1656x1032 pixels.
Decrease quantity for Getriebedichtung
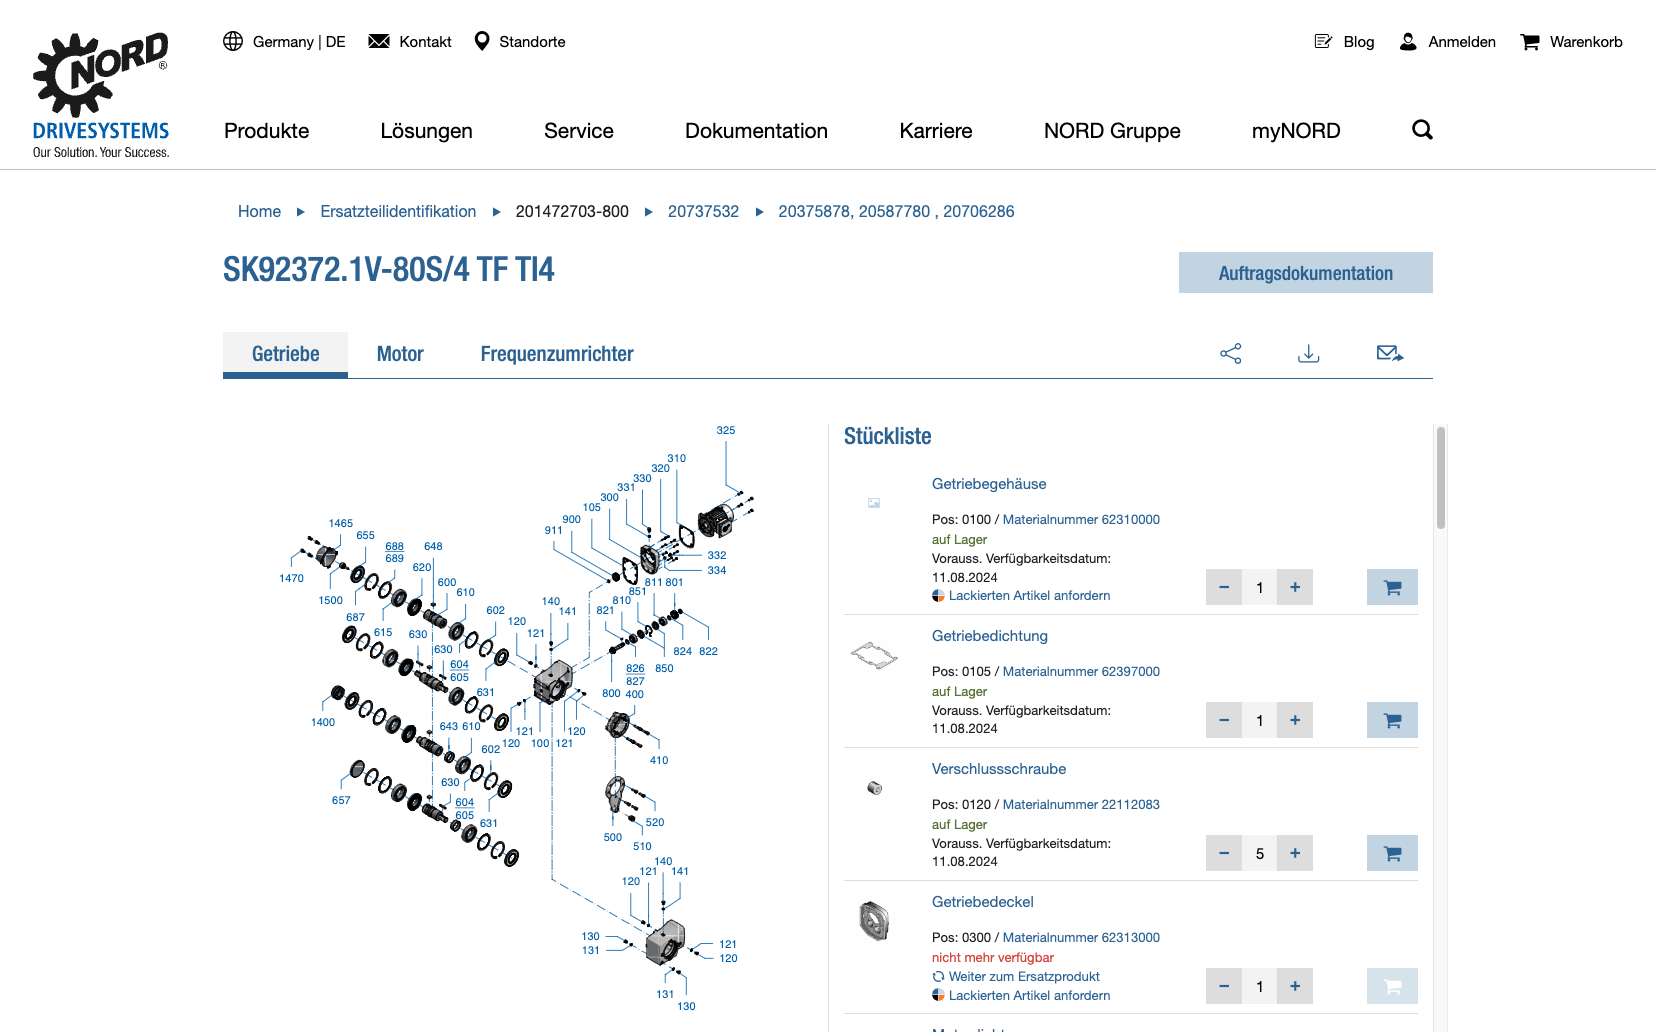(1224, 720)
